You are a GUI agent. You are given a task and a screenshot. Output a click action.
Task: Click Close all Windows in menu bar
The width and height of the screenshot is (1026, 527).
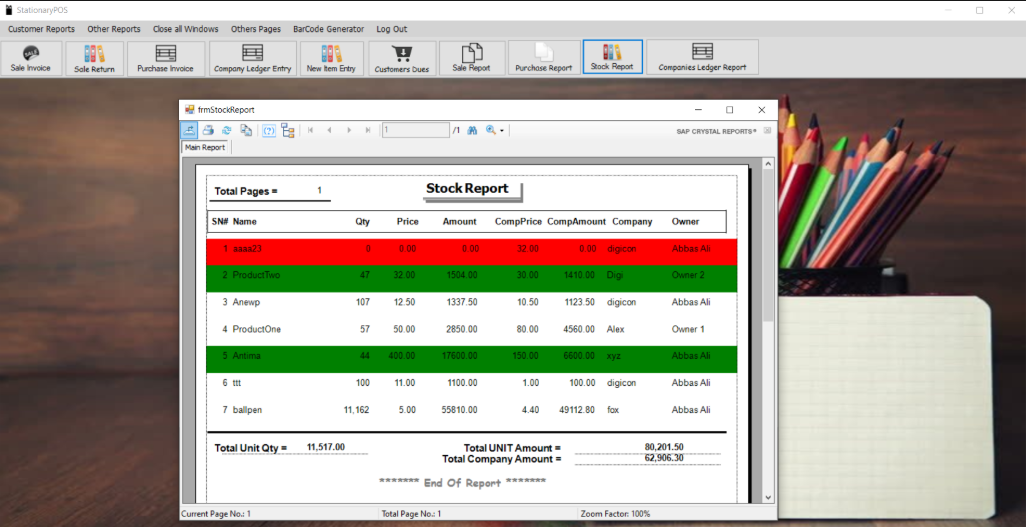coord(185,29)
